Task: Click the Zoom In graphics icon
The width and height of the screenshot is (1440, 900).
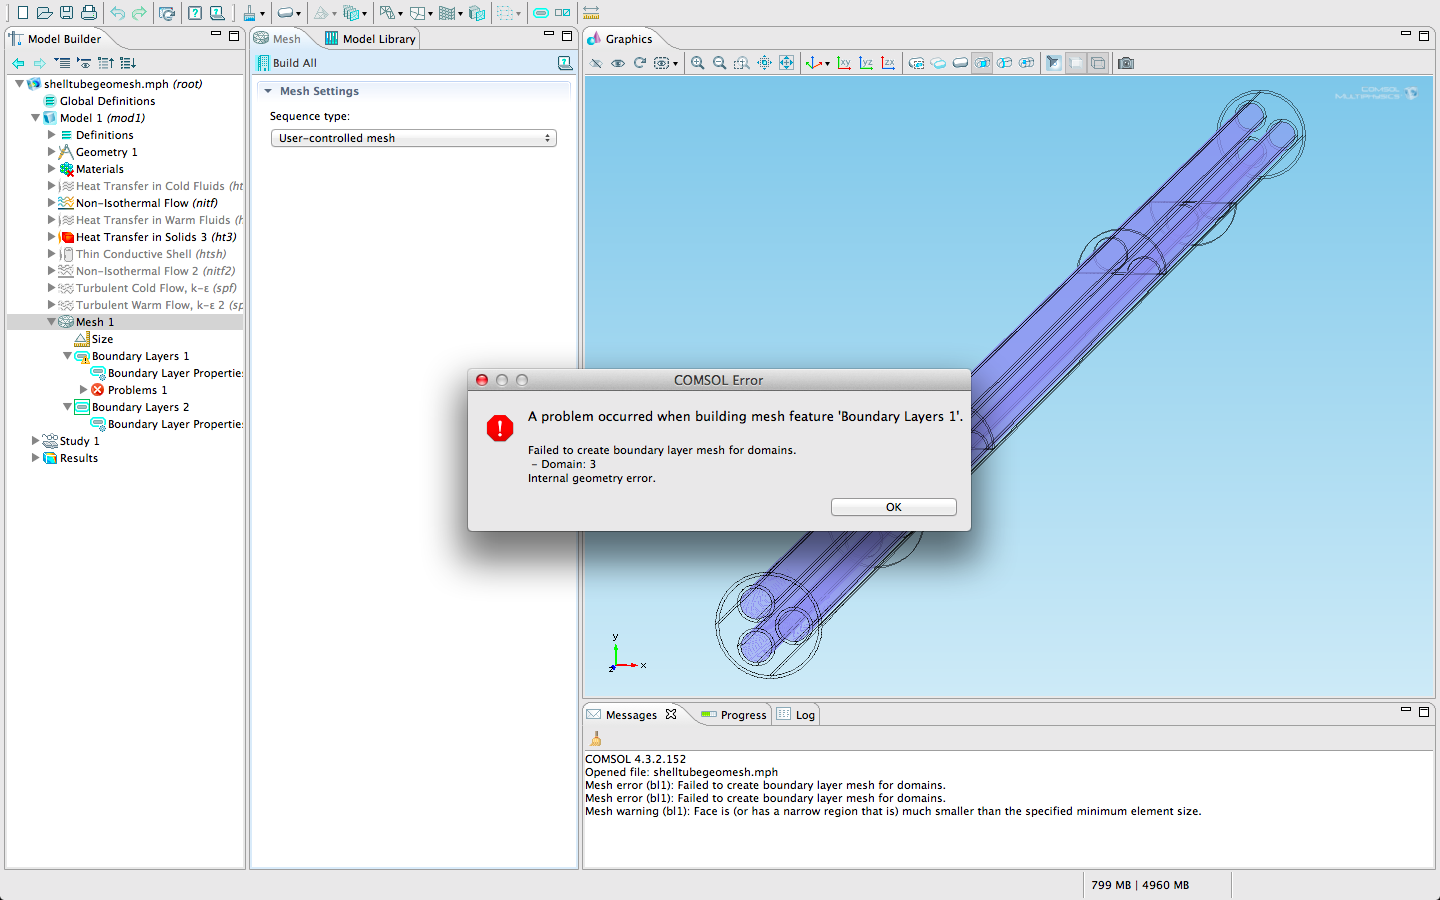Action: pyautogui.click(x=697, y=63)
